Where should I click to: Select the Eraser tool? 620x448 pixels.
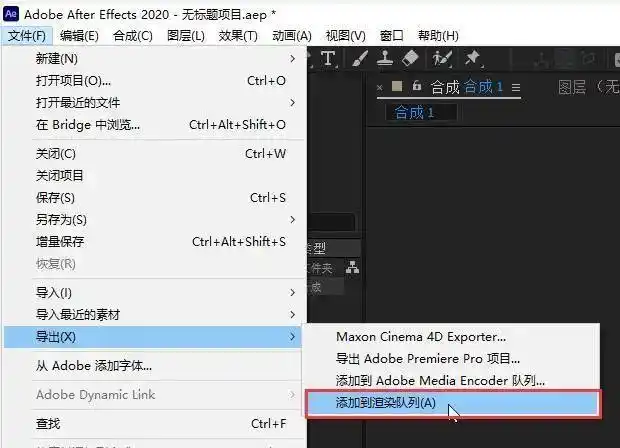coord(409,59)
